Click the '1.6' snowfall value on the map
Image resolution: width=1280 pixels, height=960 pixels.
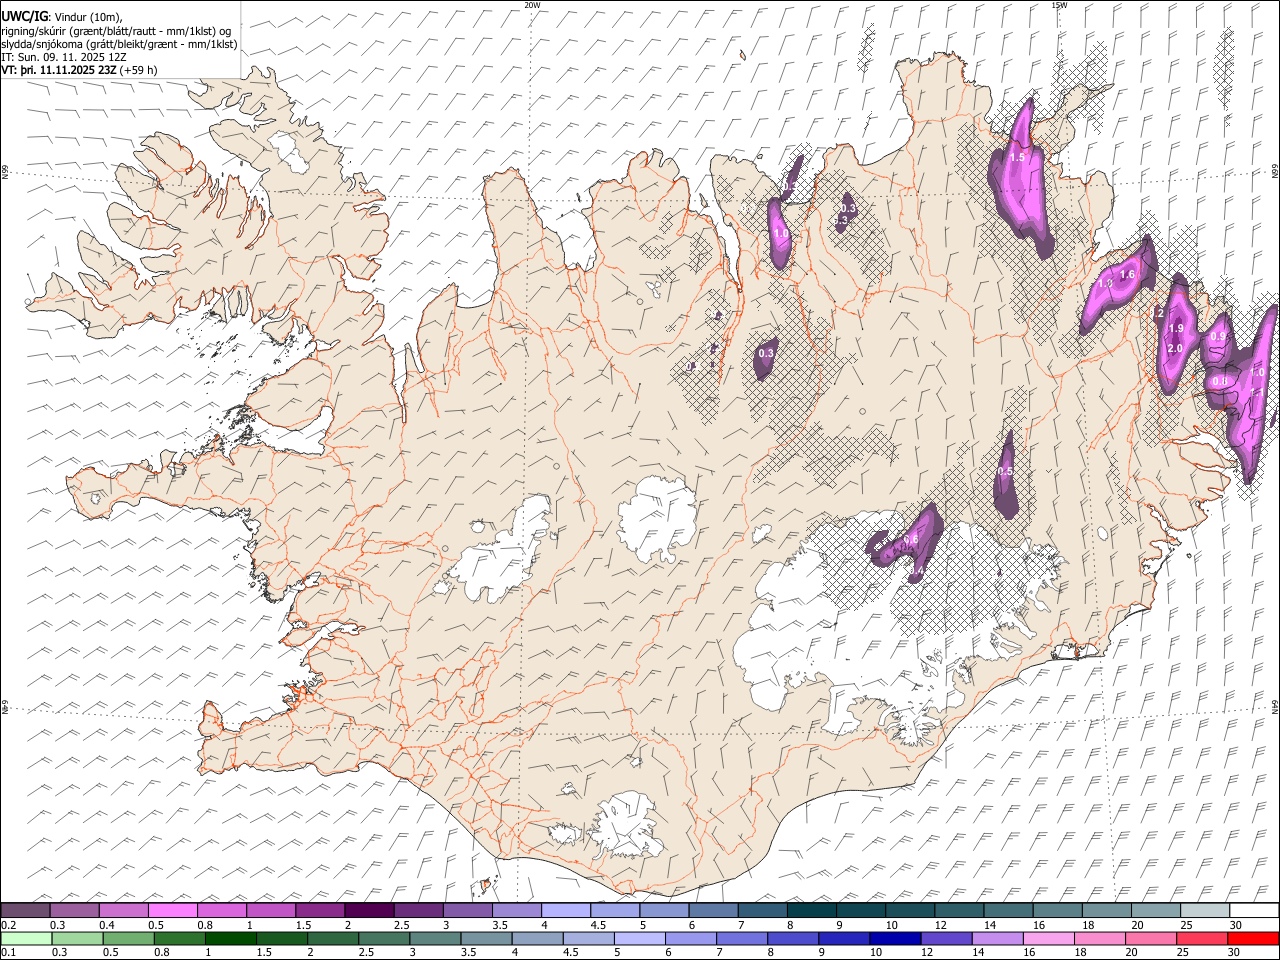(1127, 275)
